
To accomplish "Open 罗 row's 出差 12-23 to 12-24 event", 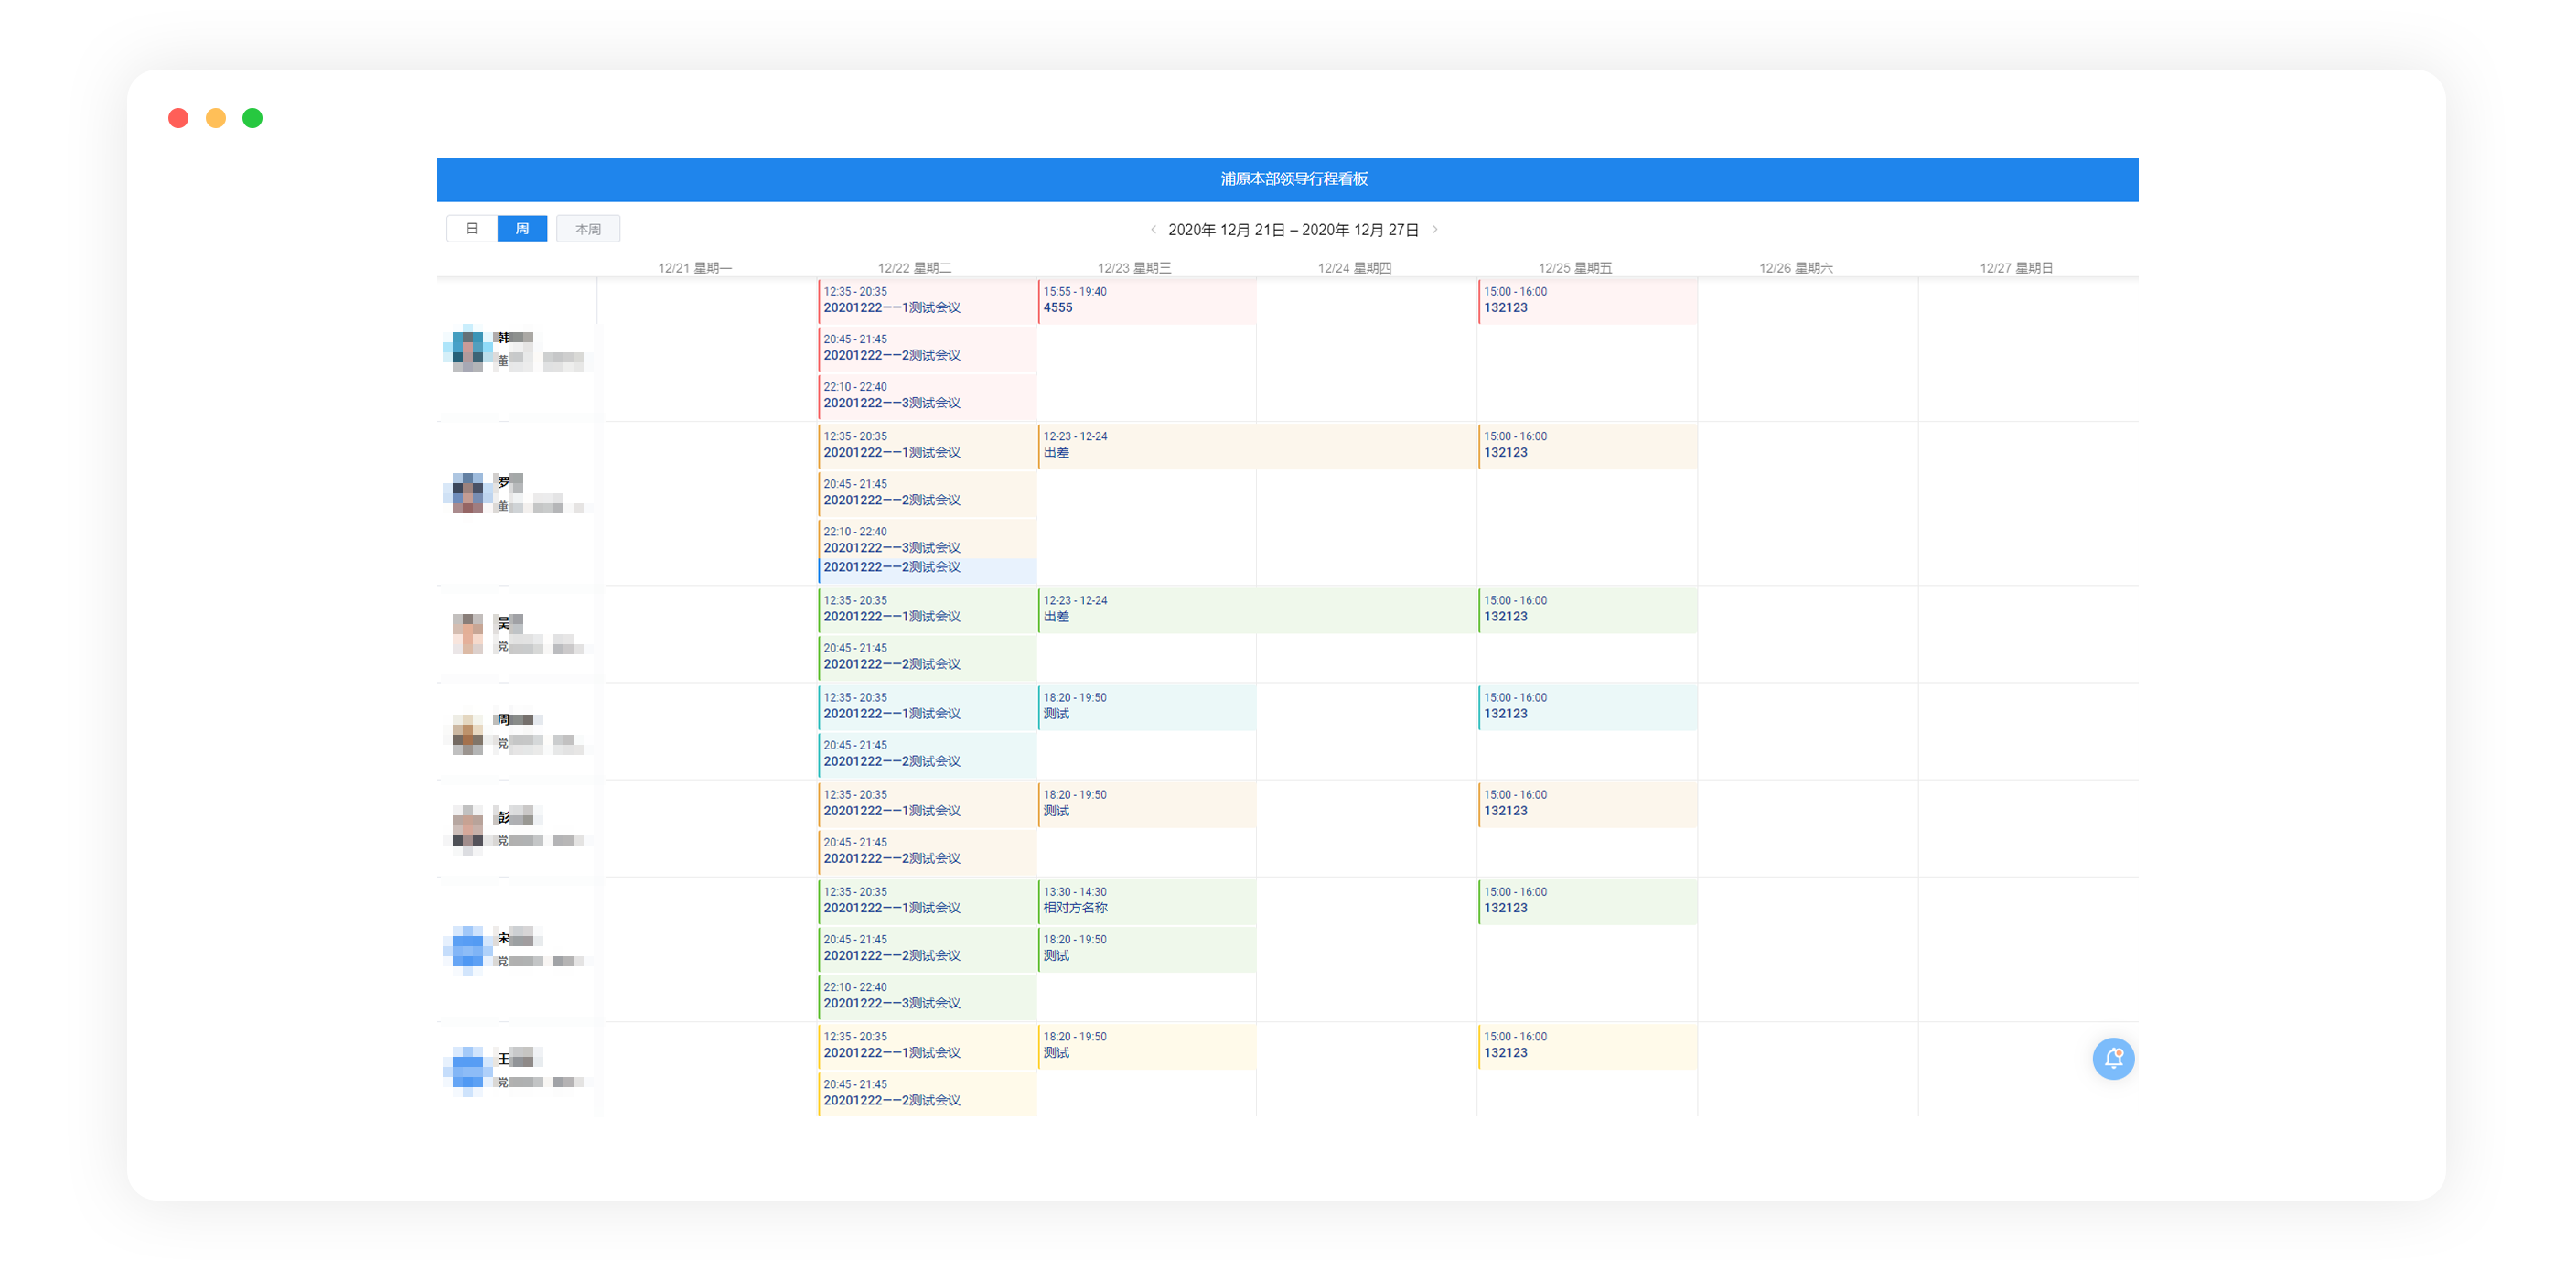I will click(x=1257, y=446).
